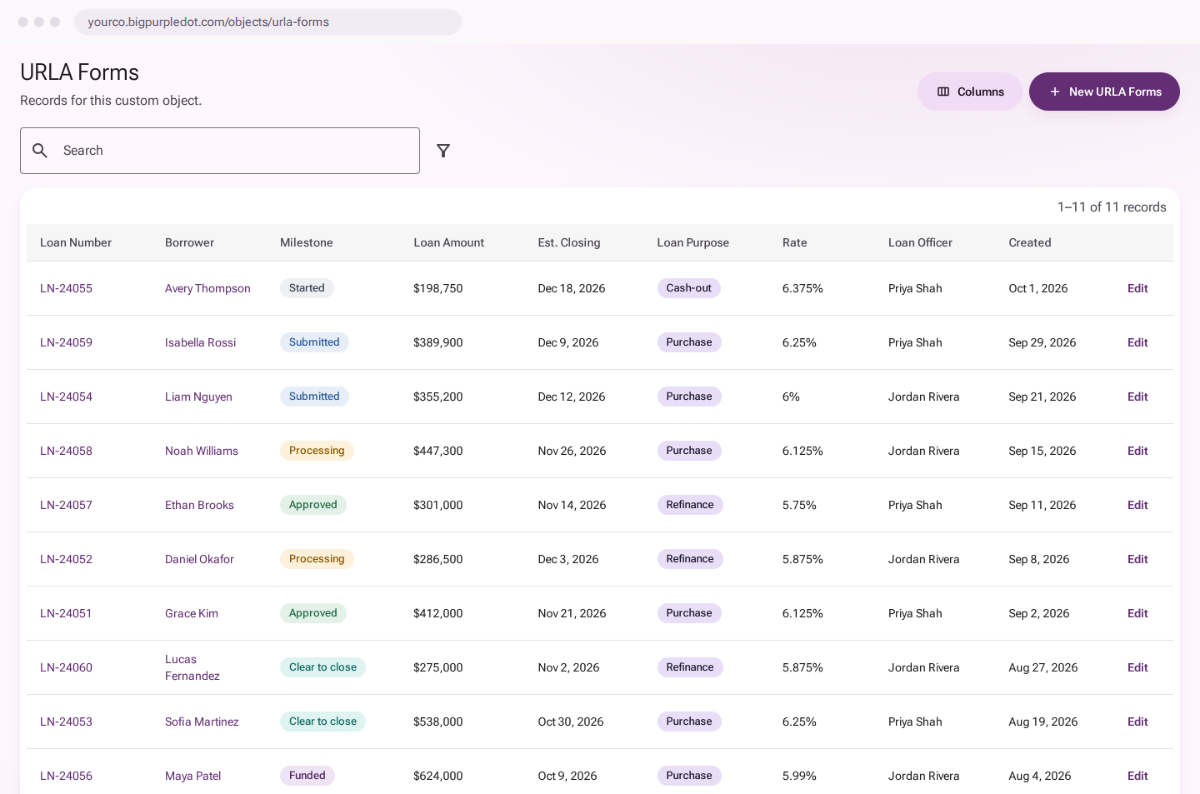Image resolution: width=1200 pixels, height=794 pixels.
Task: Click Funded milestone badge for Maya Patel
Action: coord(307,775)
